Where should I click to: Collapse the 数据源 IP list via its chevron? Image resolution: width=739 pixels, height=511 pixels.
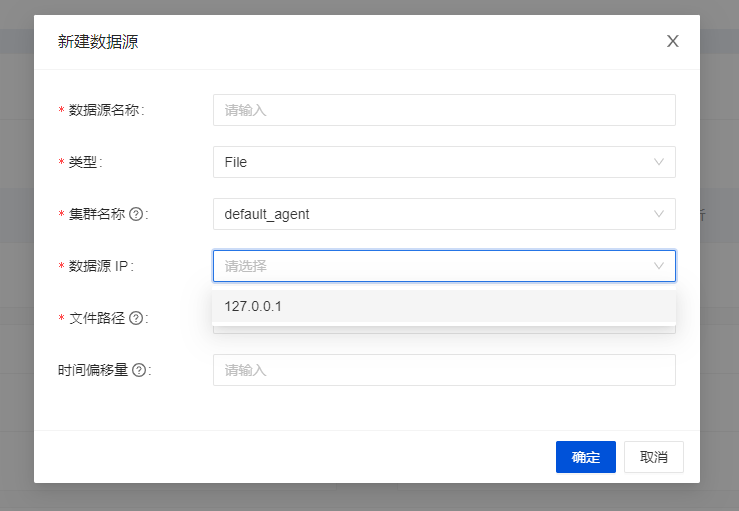(x=659, y=266)
